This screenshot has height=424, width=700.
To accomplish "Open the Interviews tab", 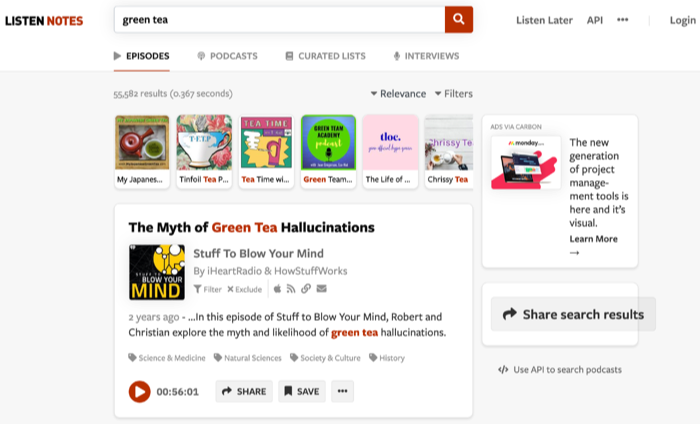I will (x=426, y=56).
